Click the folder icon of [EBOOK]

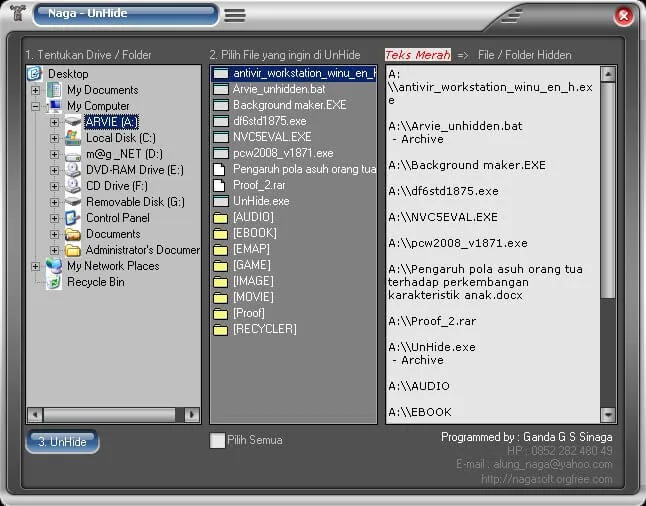click(221, 234)
